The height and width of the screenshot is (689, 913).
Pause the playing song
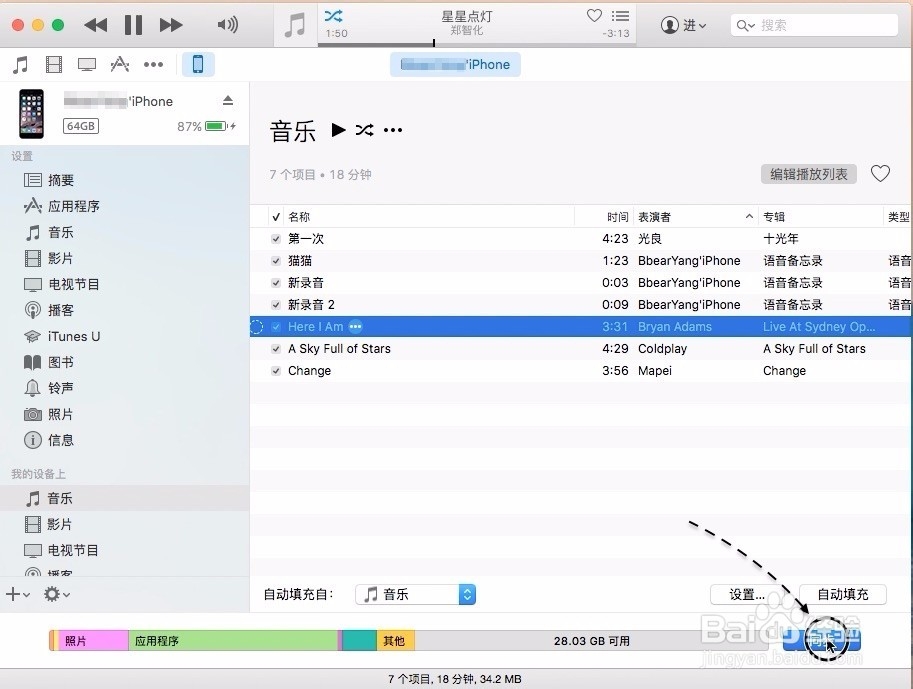(x=133, y=25)
